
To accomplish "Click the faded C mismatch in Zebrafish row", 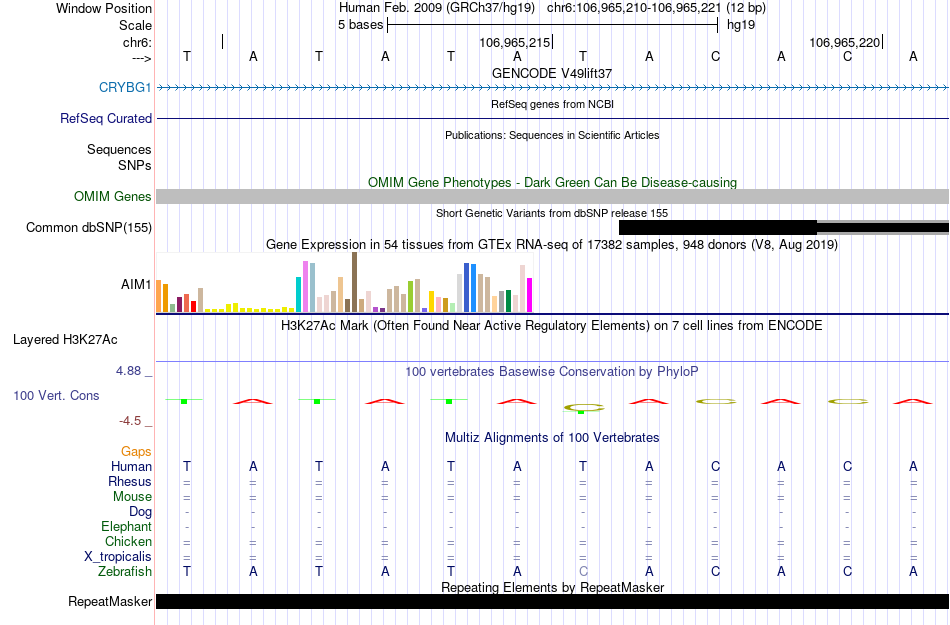I will pos(583,571).
